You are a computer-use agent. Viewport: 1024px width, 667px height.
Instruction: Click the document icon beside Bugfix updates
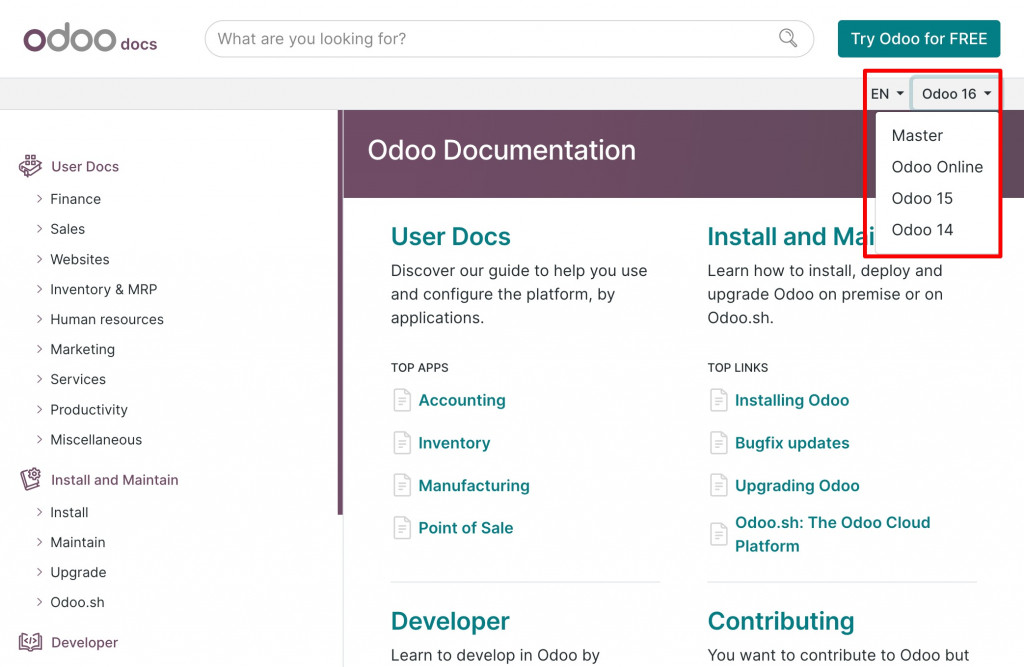coord(718,443)
